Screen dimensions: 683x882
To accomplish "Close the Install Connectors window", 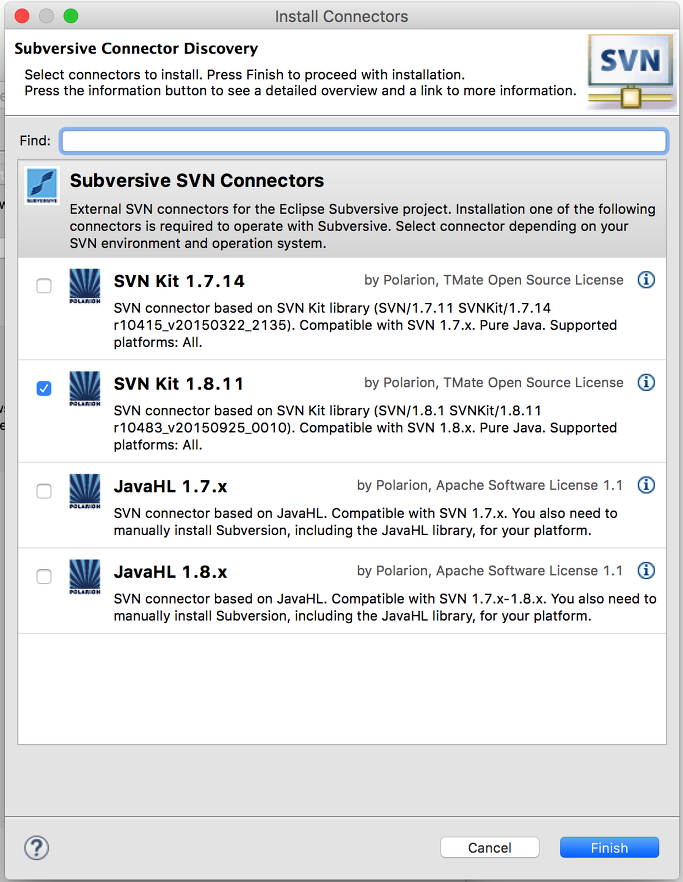I will pos(21,16).
